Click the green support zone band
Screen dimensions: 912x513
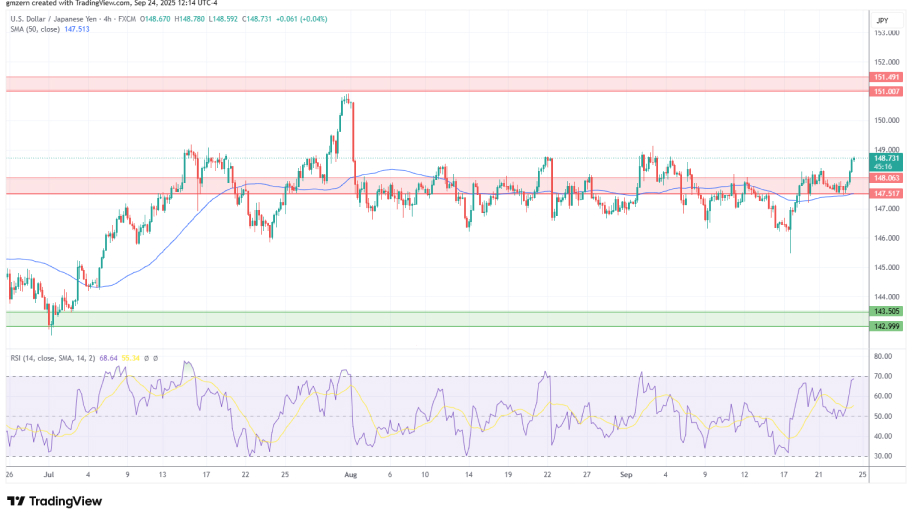tap(430, 319)
